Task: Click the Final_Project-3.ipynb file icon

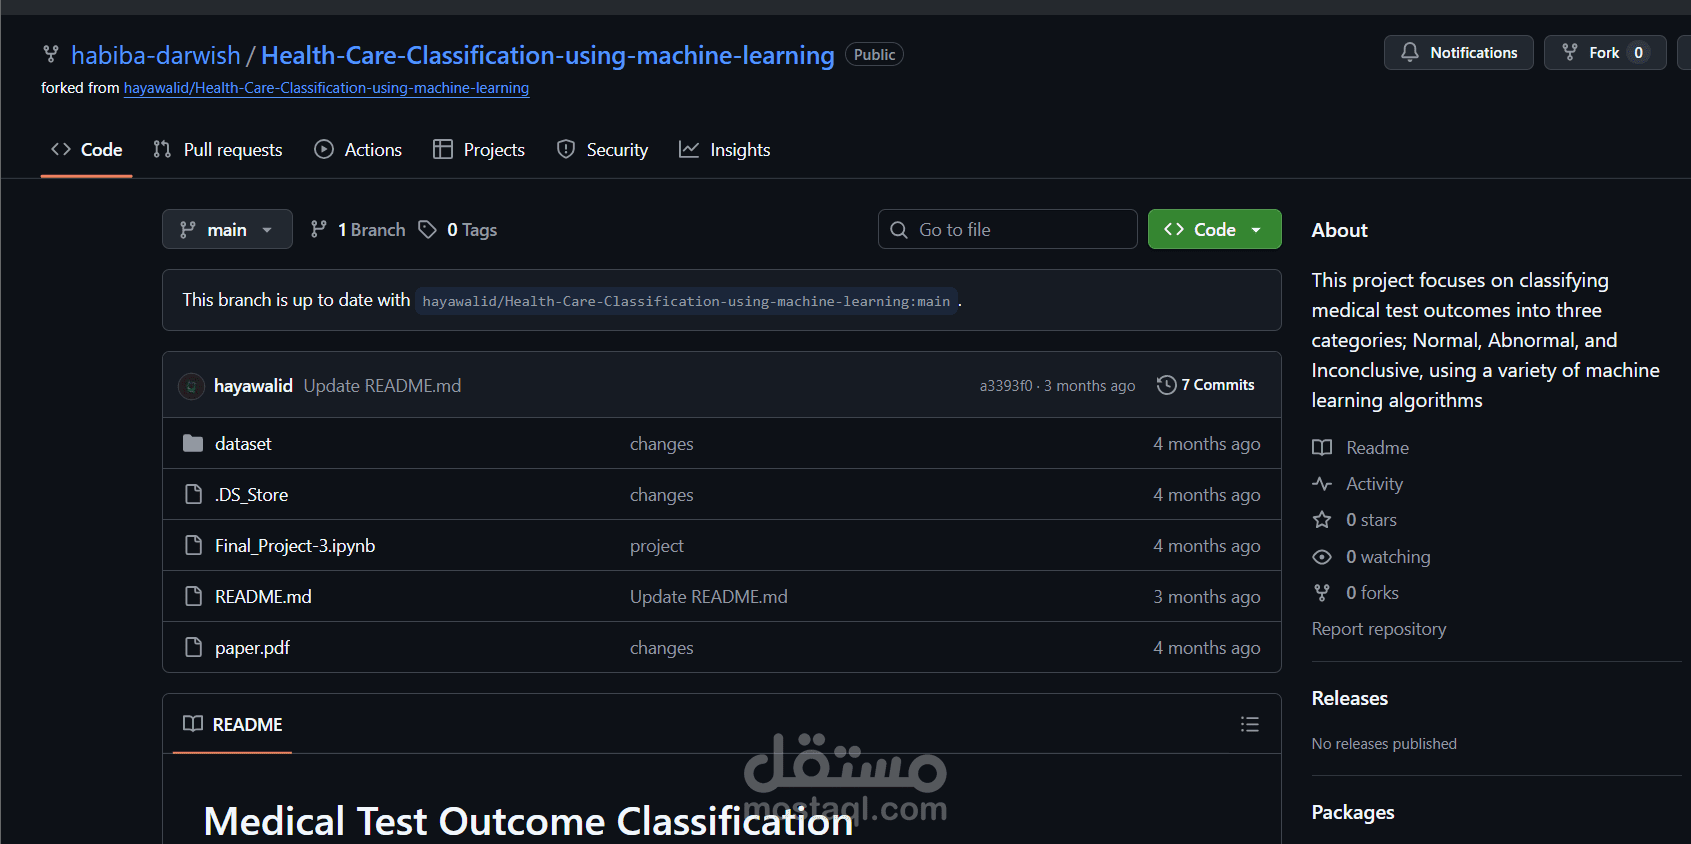Action: coord(194,545)
